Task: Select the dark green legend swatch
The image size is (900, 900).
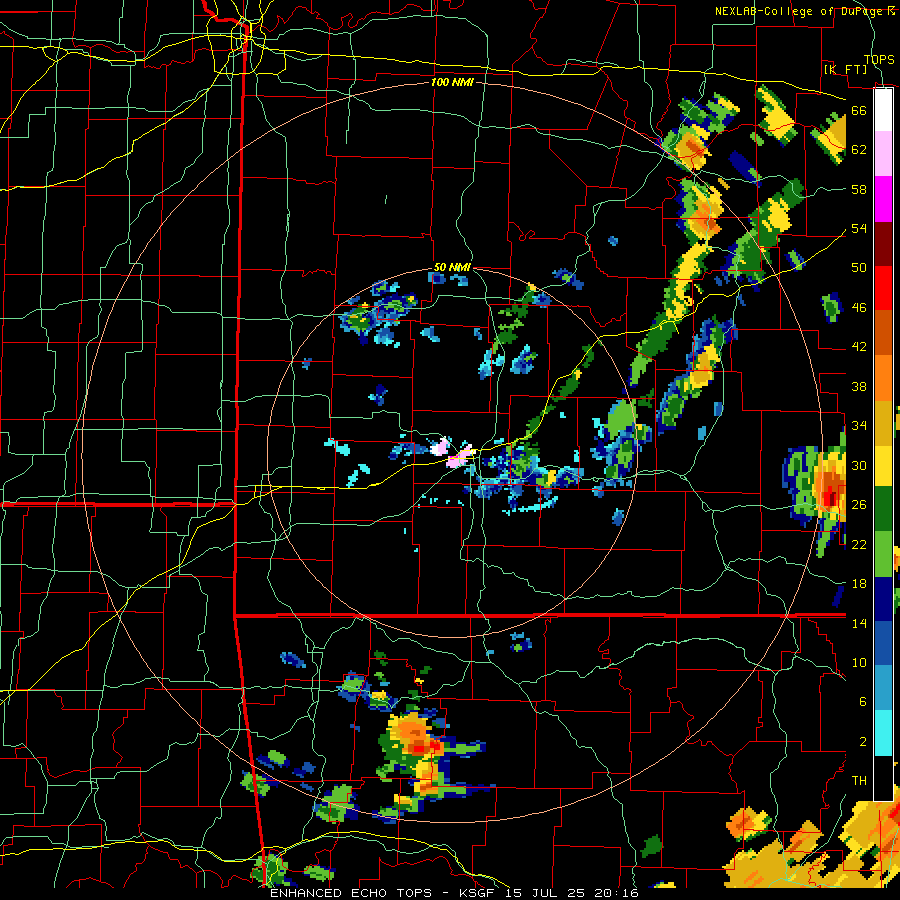Action: (883, 509)
